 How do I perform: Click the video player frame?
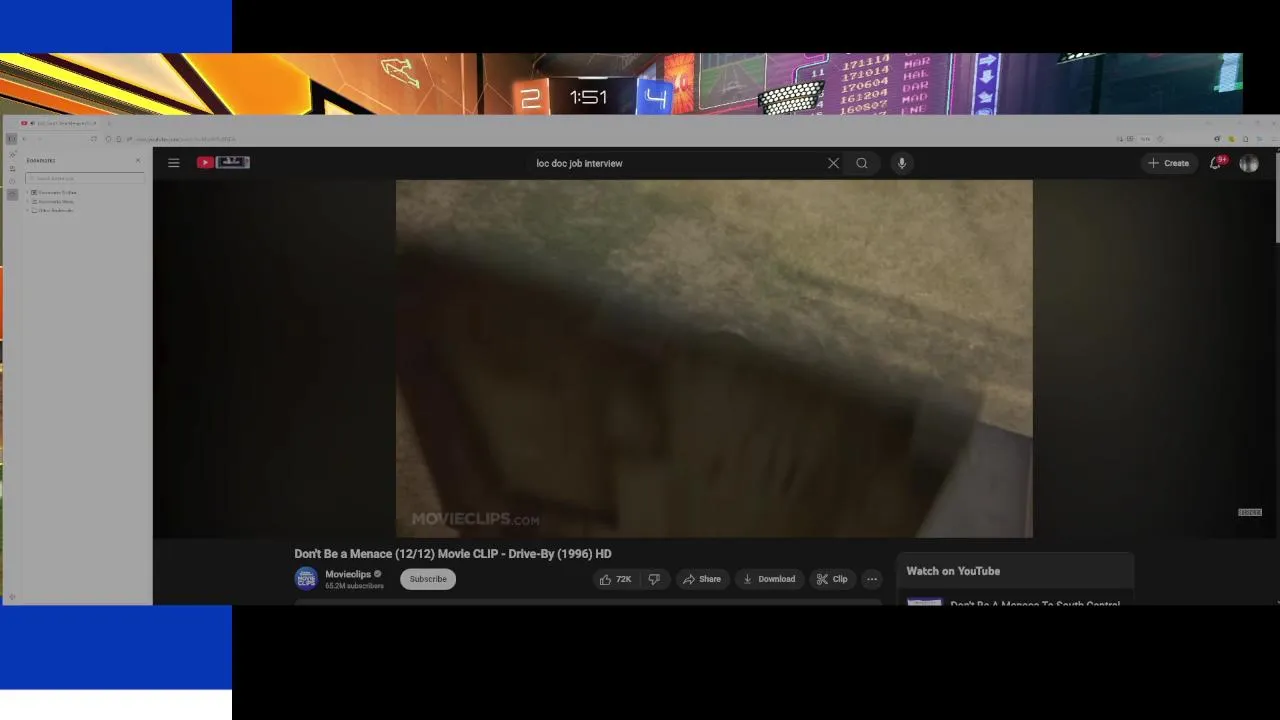coord(714,359)
